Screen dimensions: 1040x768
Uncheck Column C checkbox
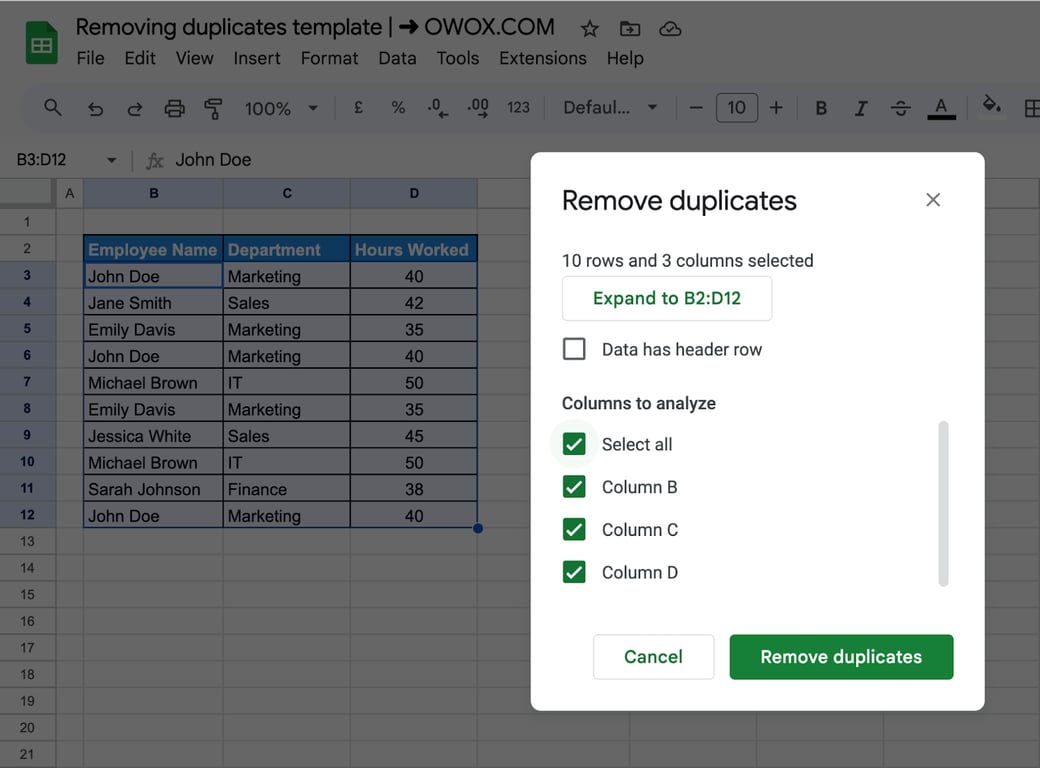(x=574, y=529)
